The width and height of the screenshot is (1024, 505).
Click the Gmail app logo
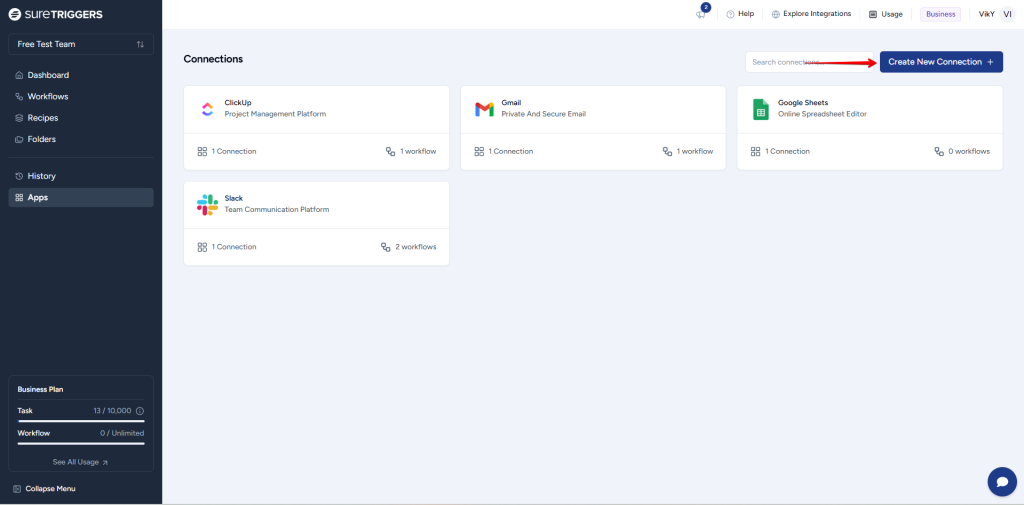click(x=484, y=109)
